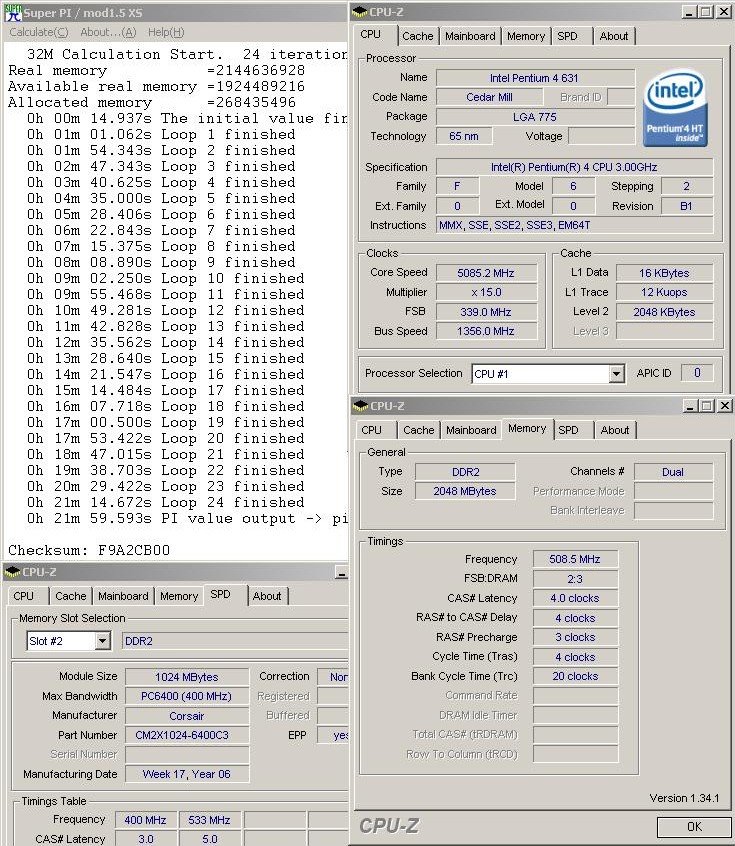Select the SPD tab in top CPU-Z window
735x846 pixels.
(567, 36)
